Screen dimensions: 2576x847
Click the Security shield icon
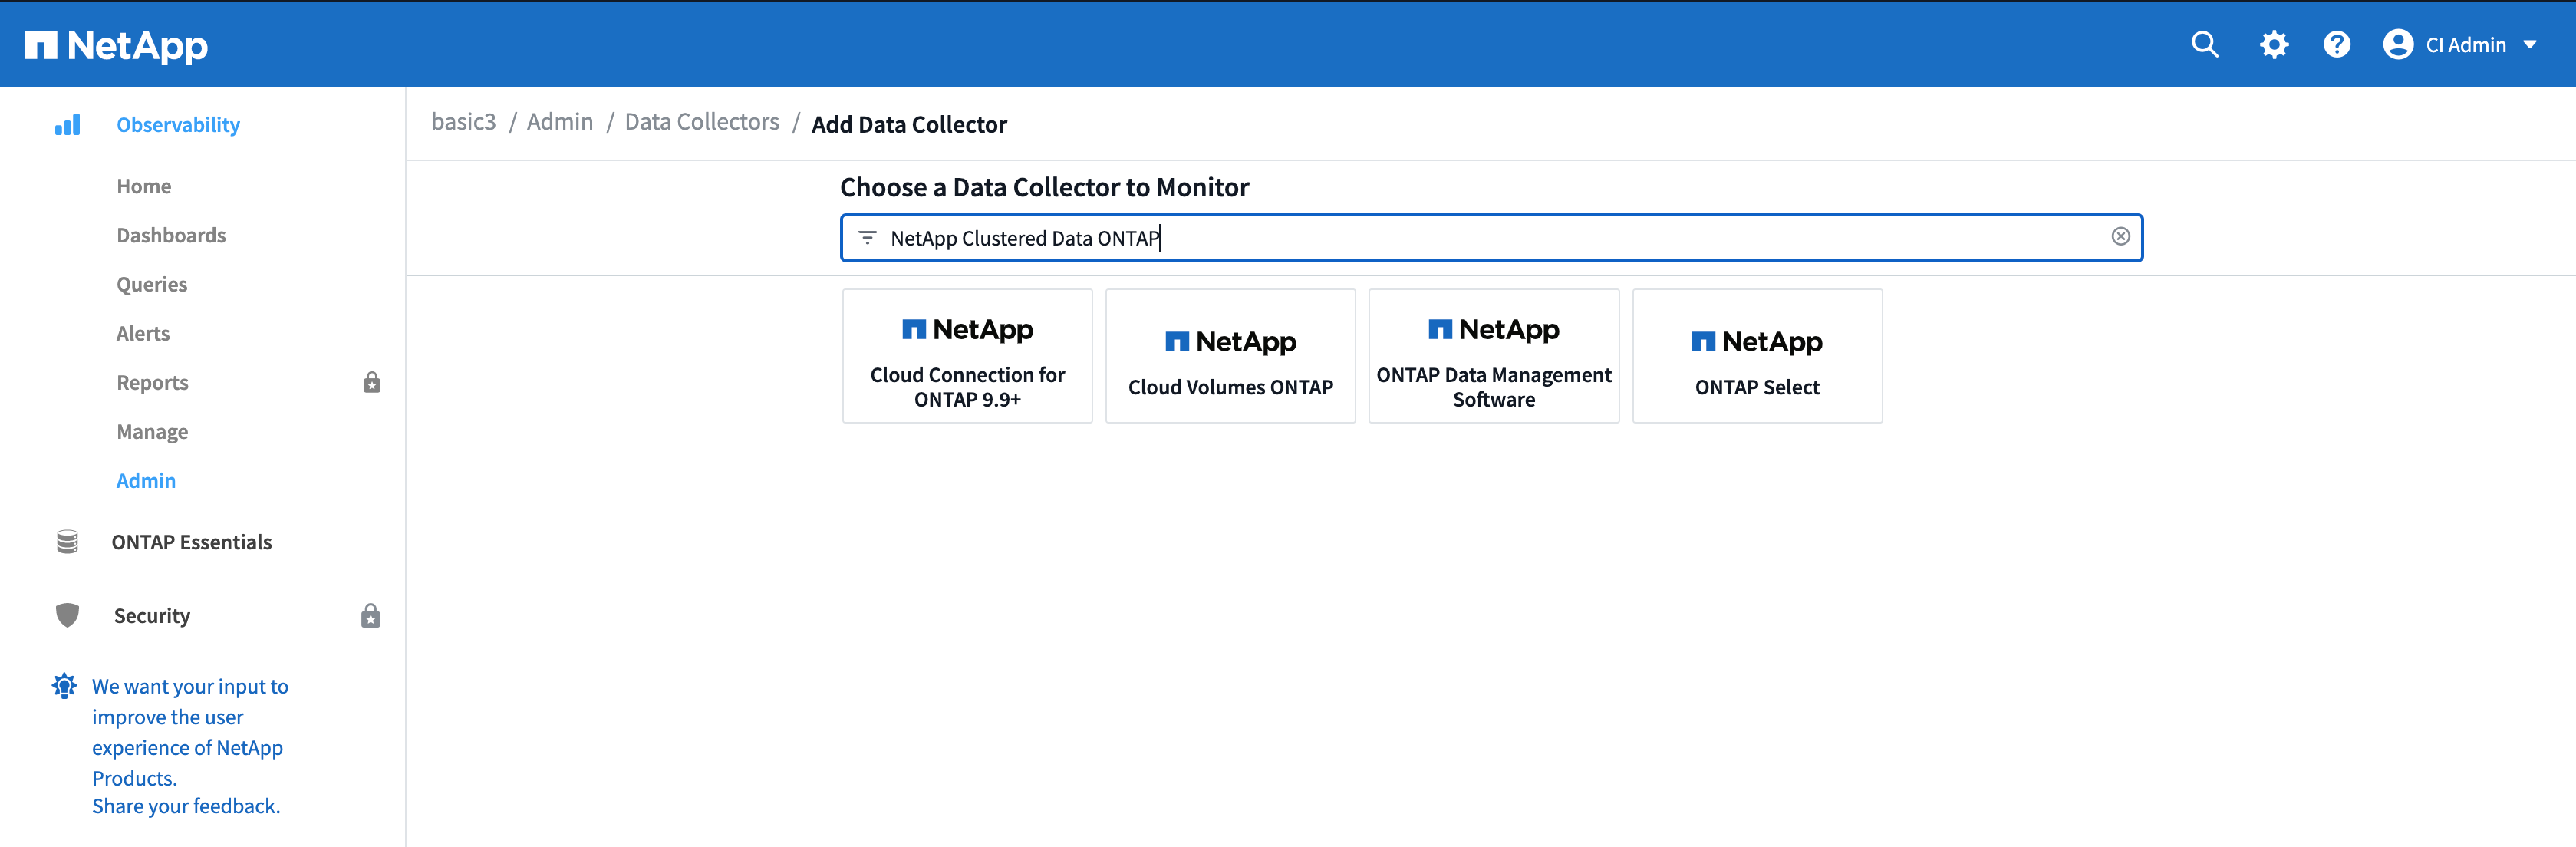pos(67,615)
